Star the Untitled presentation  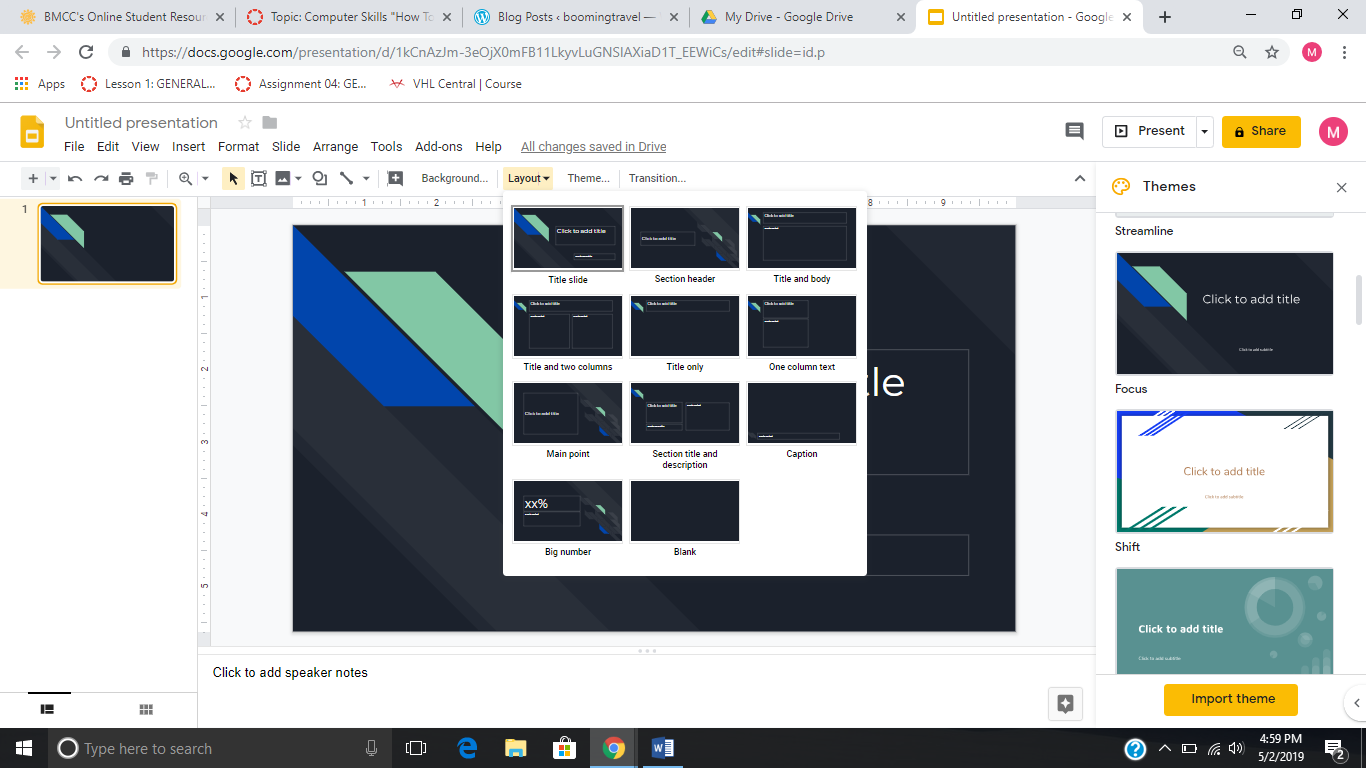point(244,123)
